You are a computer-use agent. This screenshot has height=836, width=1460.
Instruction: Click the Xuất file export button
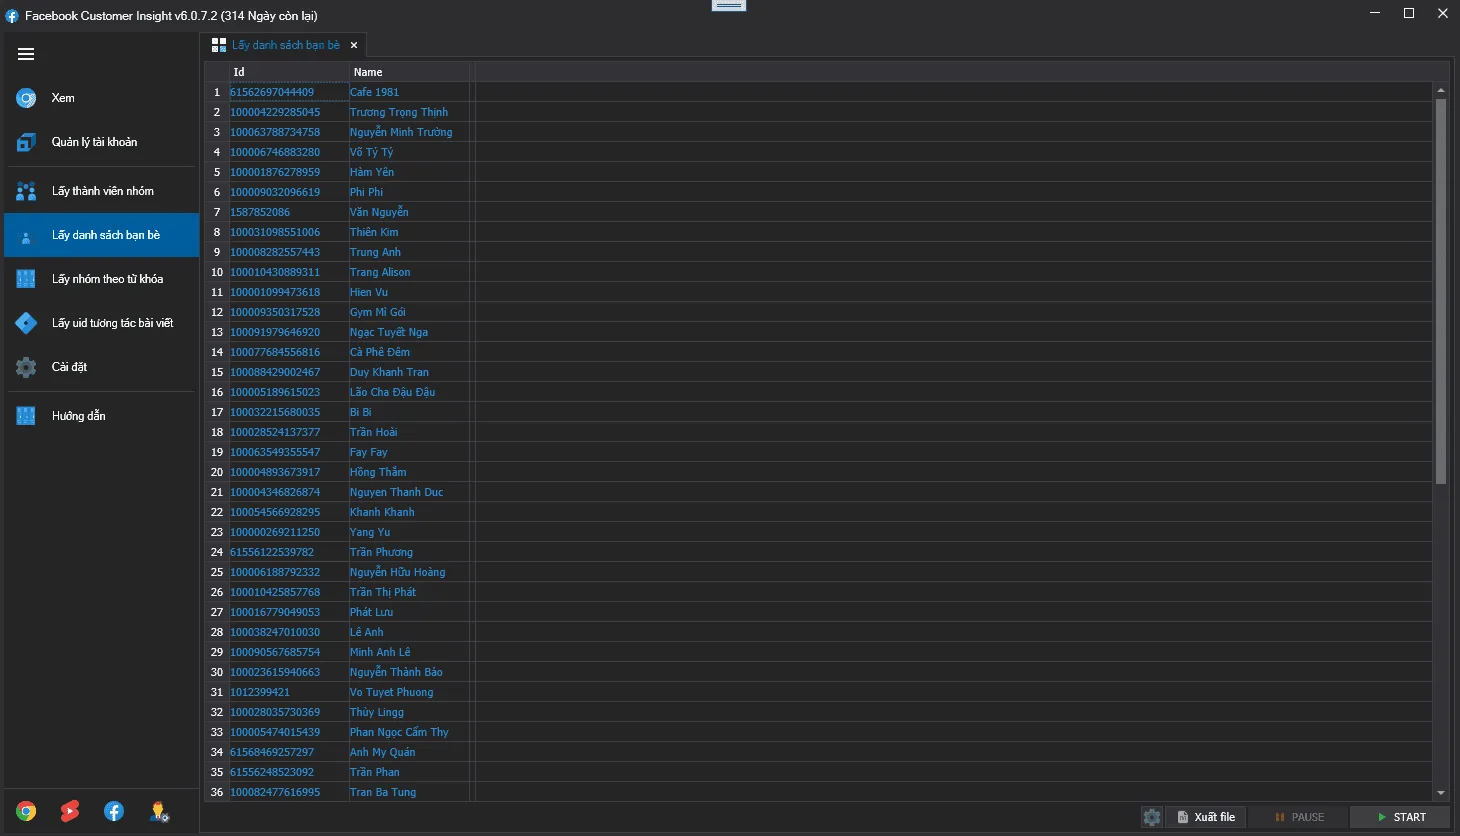[x=1205, y=817]
